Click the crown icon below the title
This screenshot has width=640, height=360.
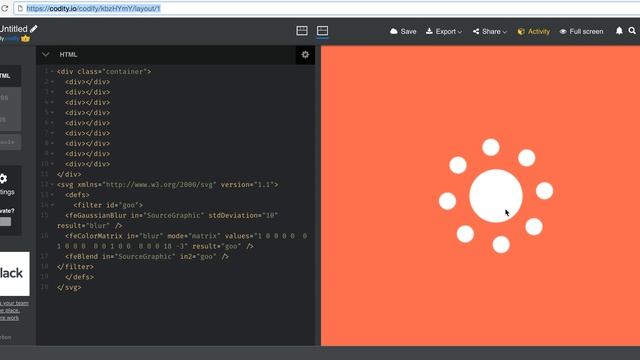click(x=25, y=38)
